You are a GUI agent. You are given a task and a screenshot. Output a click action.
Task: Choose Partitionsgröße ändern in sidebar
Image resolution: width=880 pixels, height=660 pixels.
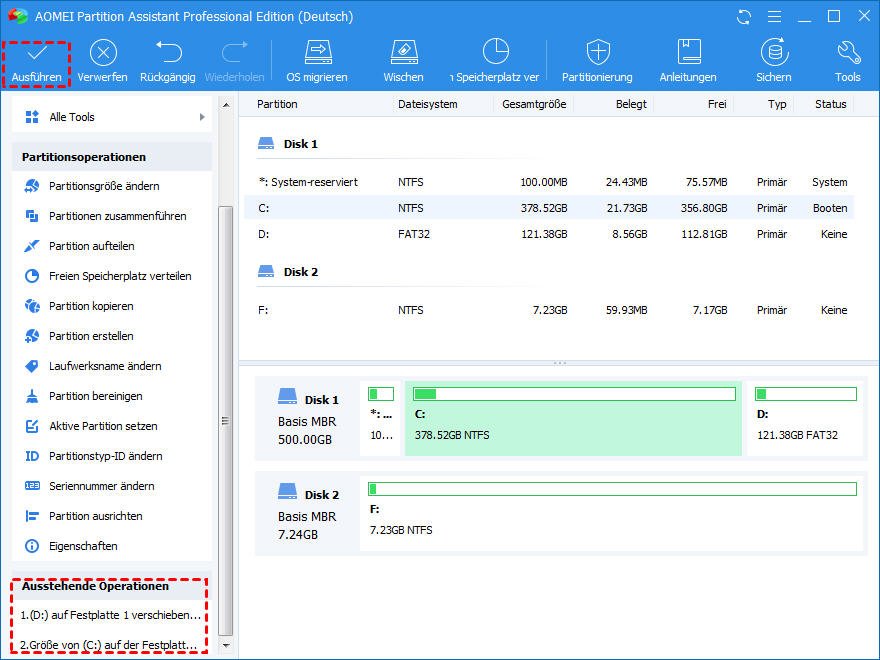click(x=104, y=186)
